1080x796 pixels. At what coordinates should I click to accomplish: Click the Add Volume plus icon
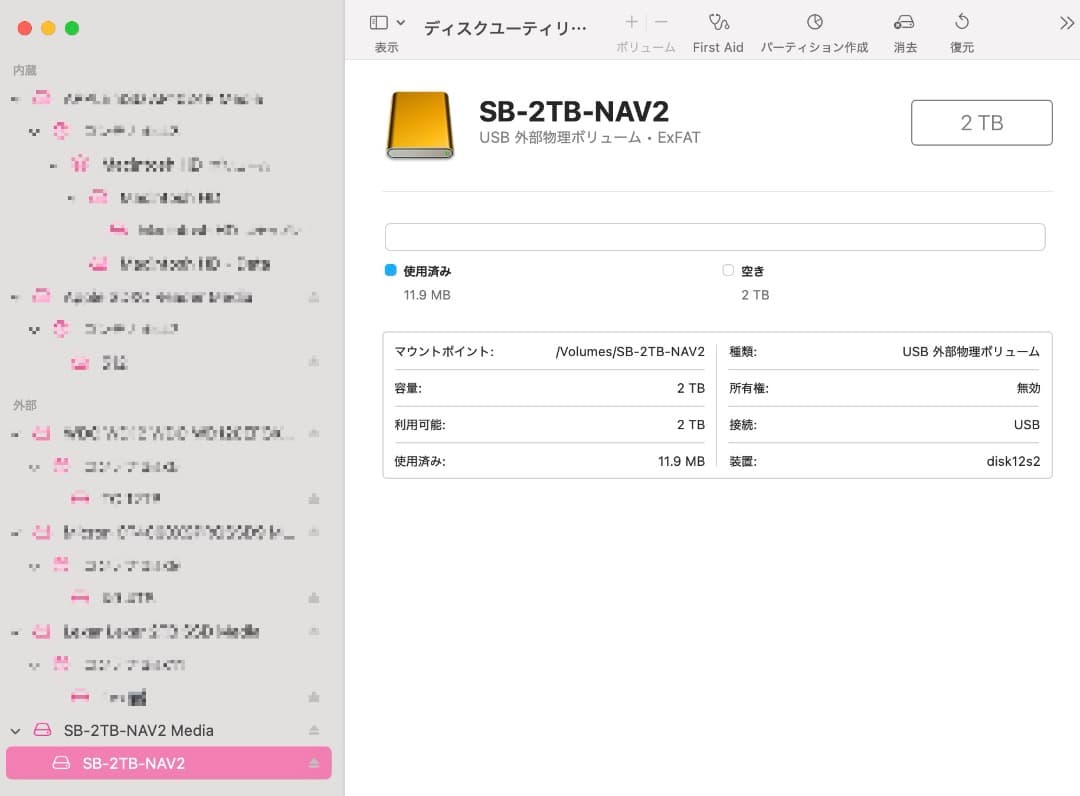[x=631, y=21]
